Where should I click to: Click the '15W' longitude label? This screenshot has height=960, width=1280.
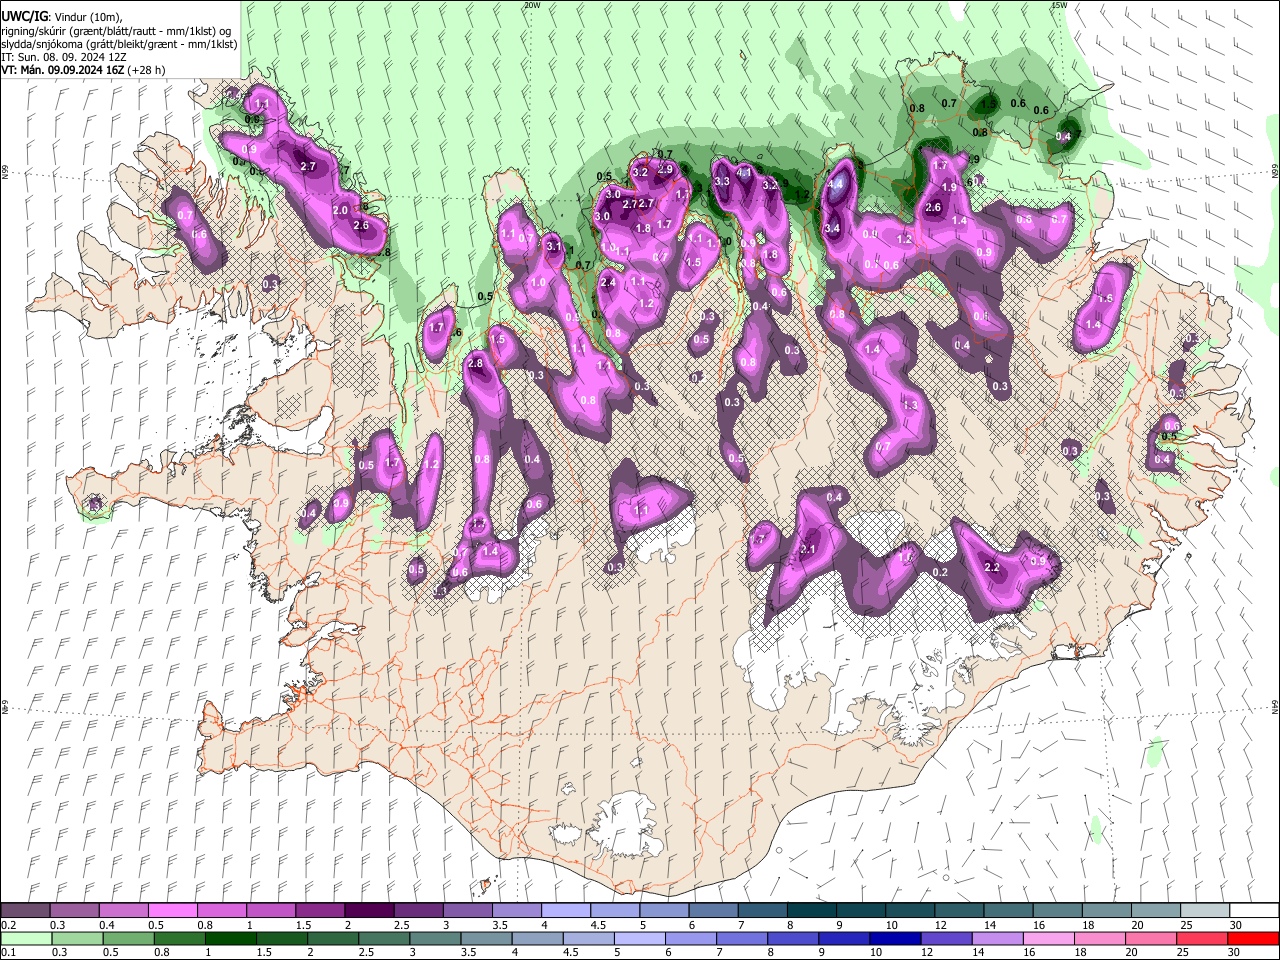point(1060,5)
